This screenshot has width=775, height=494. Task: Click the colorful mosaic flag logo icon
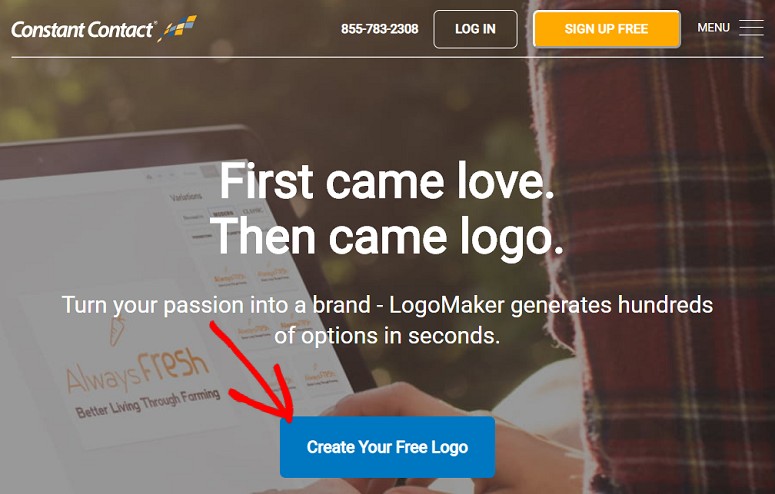[x=177, y=28]
